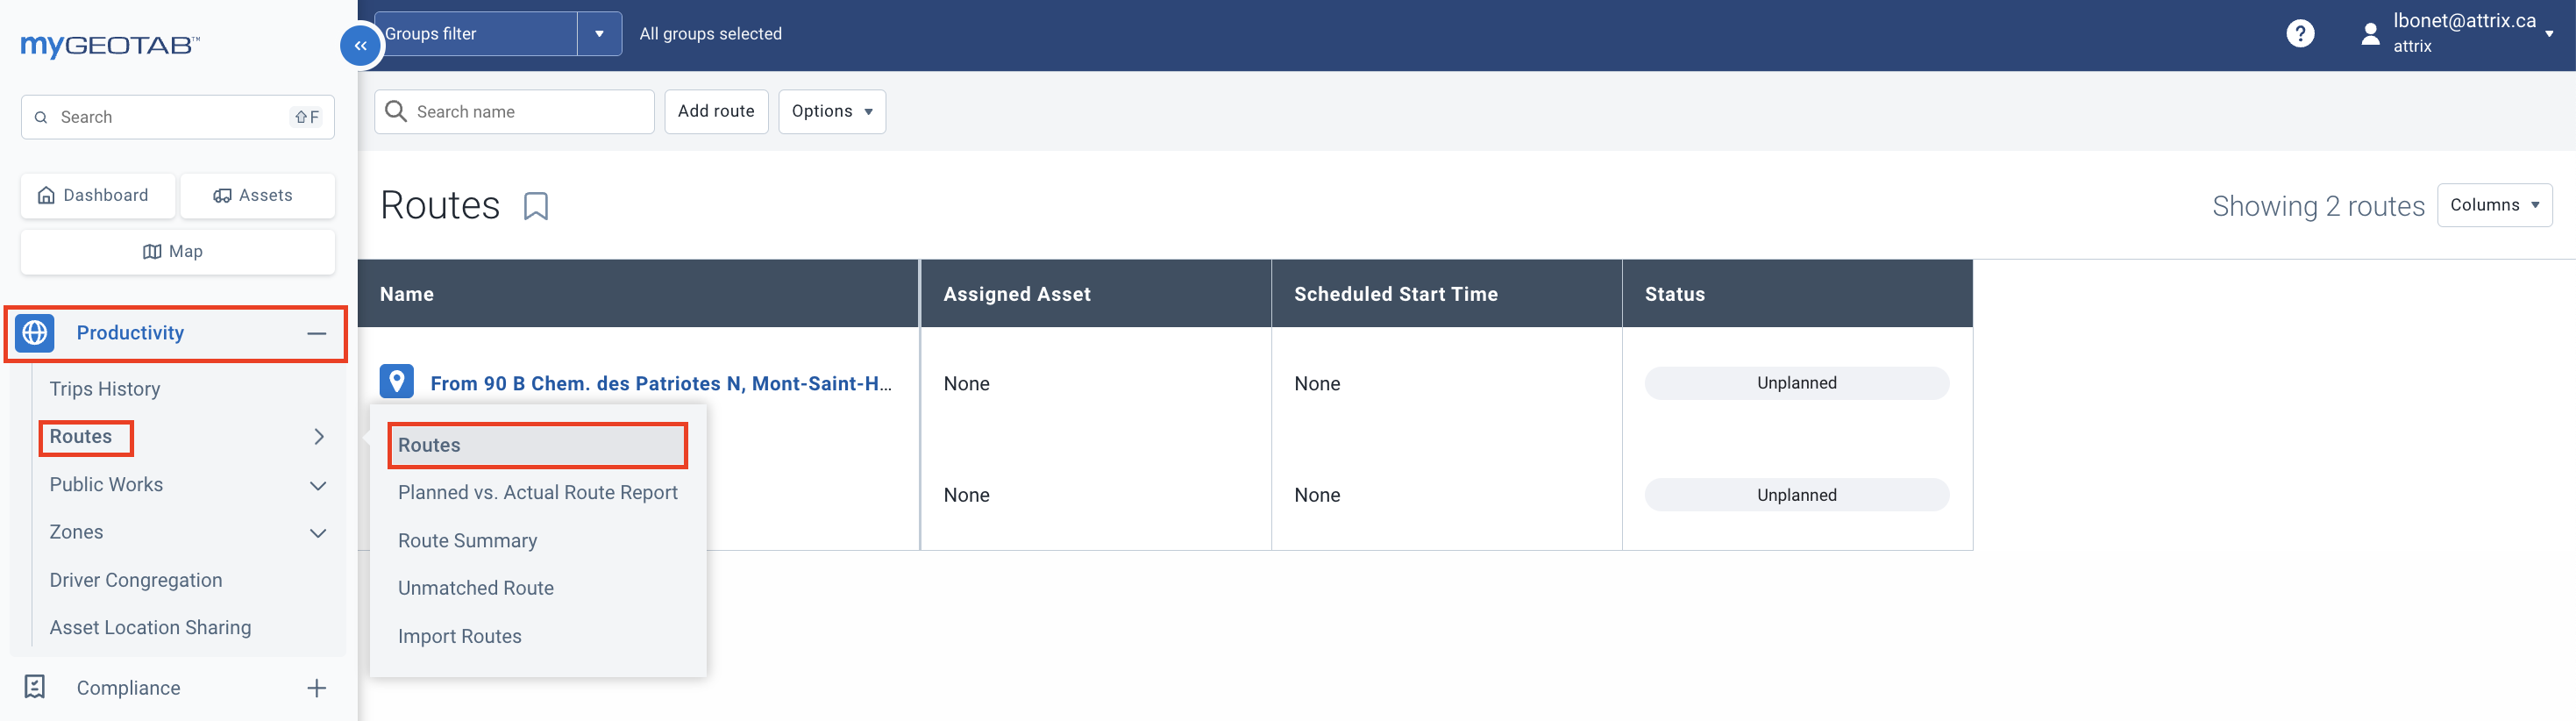Click the Productivity section label
Image resolution: width=2576 pixels, height=721 pixels.
coord(131,333)
